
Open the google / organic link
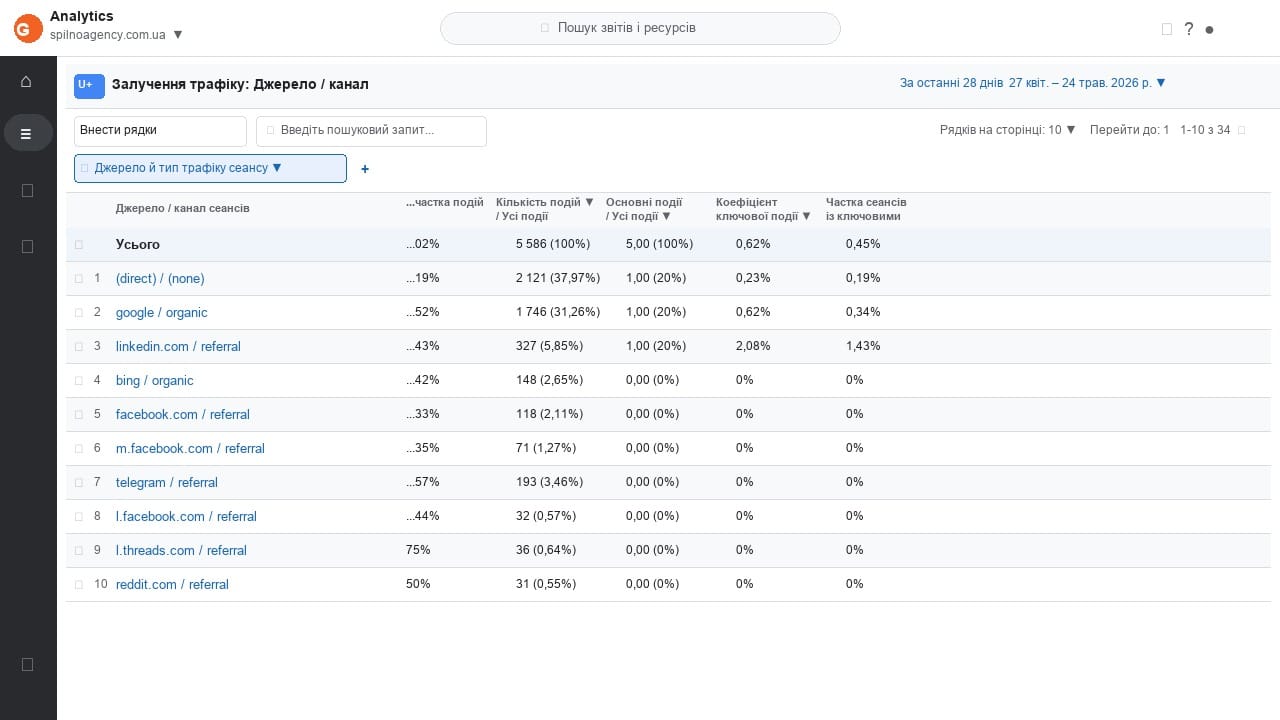[x=162, y=312]
